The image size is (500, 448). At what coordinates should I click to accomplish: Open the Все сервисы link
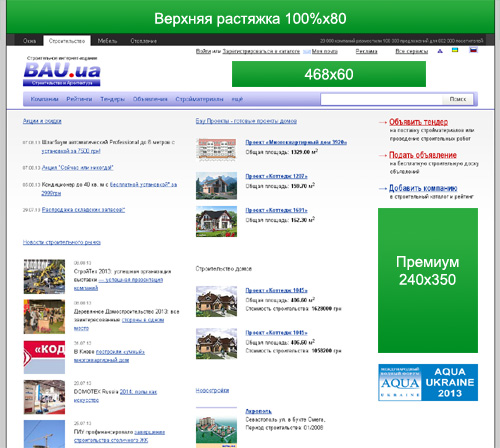point(412,51)
